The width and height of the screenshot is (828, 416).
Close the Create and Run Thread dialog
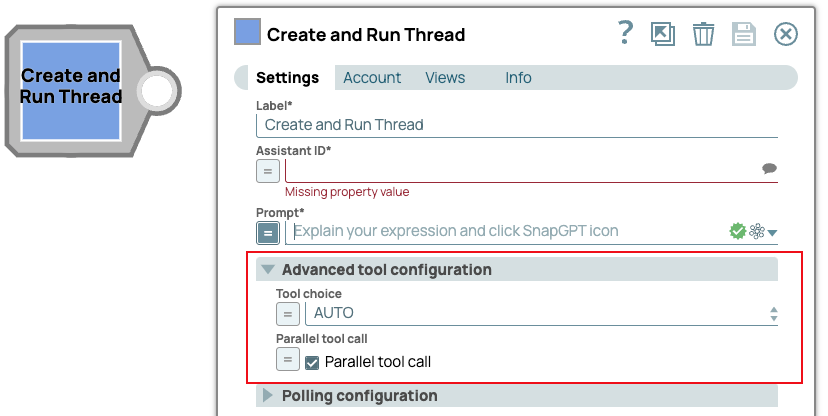pyautogui.click(x=786, y=34)
